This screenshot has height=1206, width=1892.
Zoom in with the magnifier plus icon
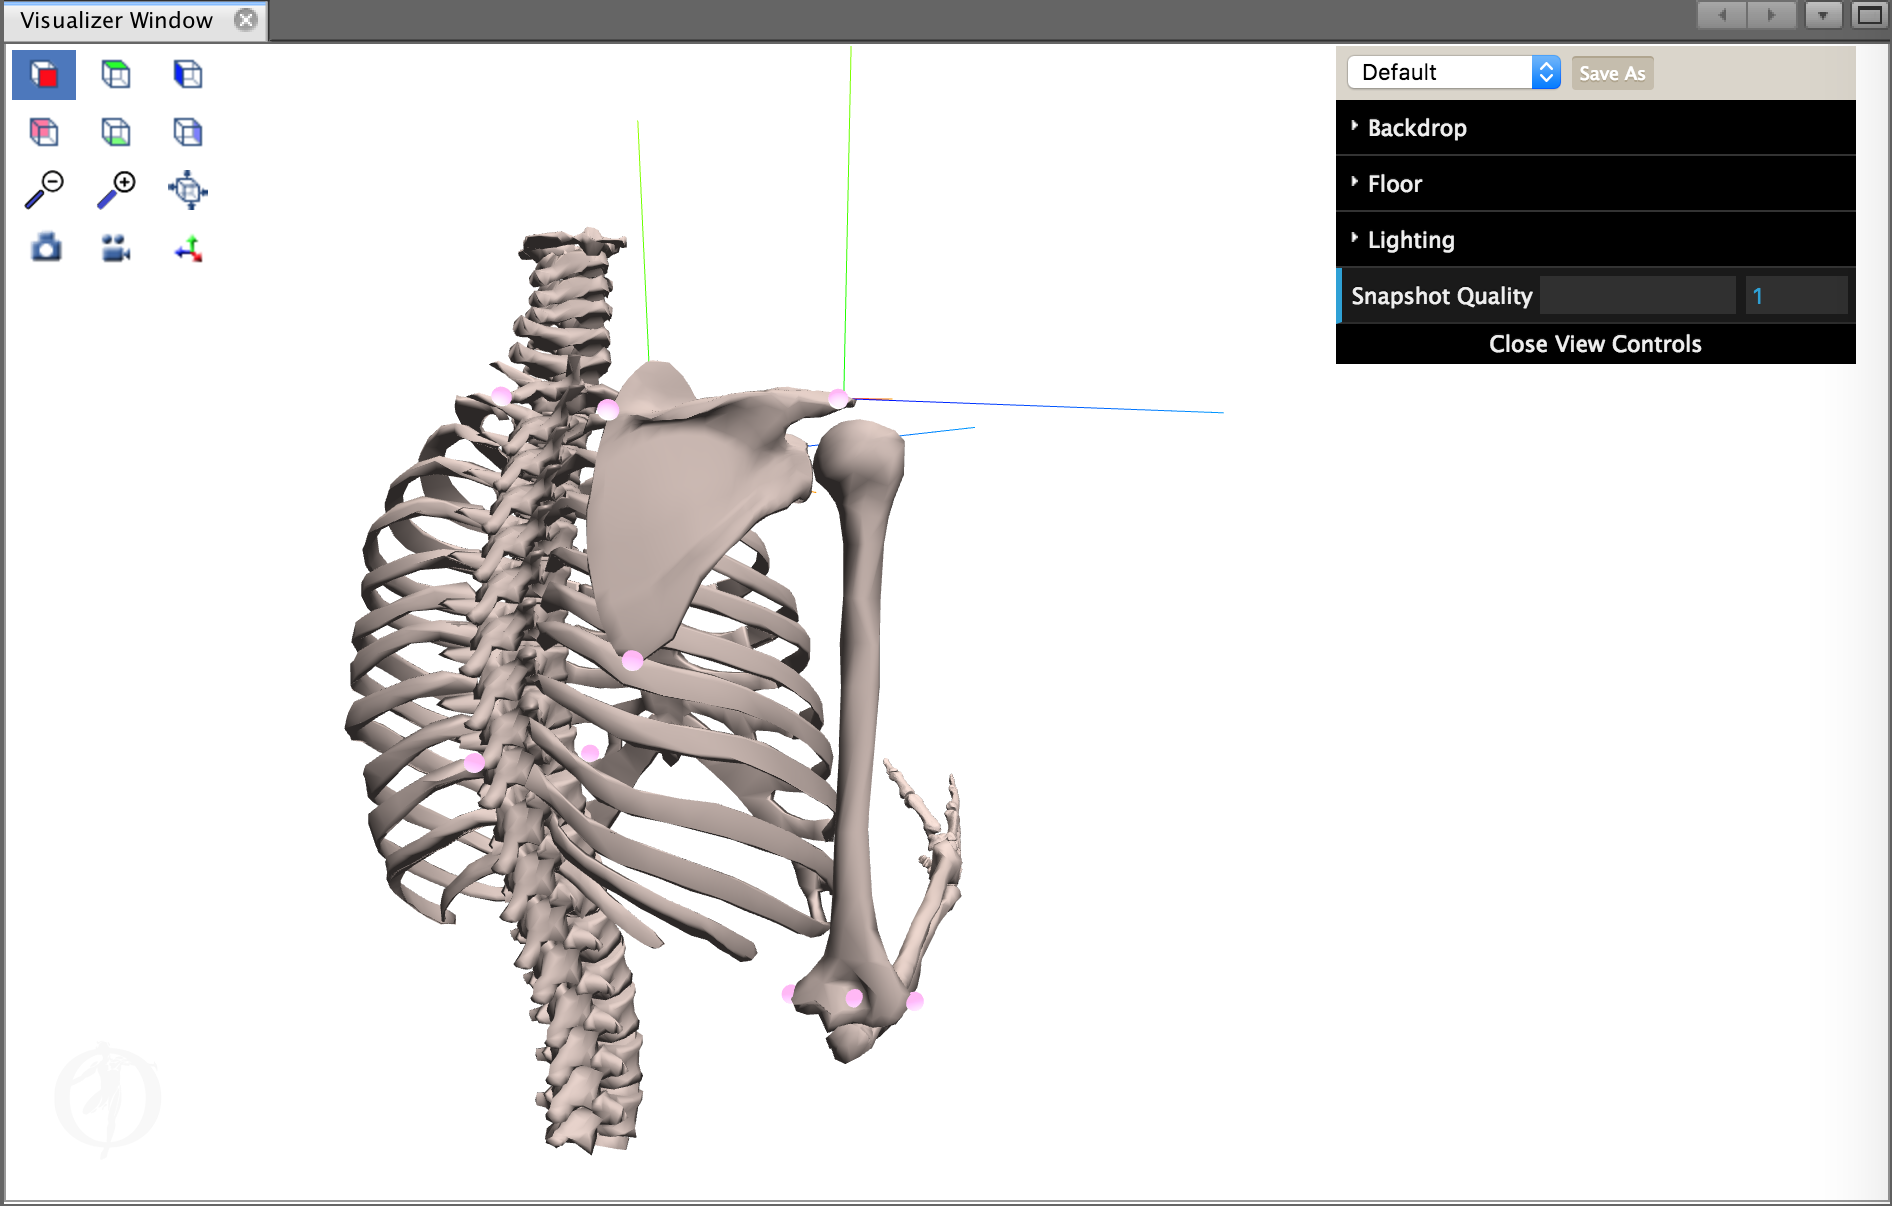coord(115,188)
